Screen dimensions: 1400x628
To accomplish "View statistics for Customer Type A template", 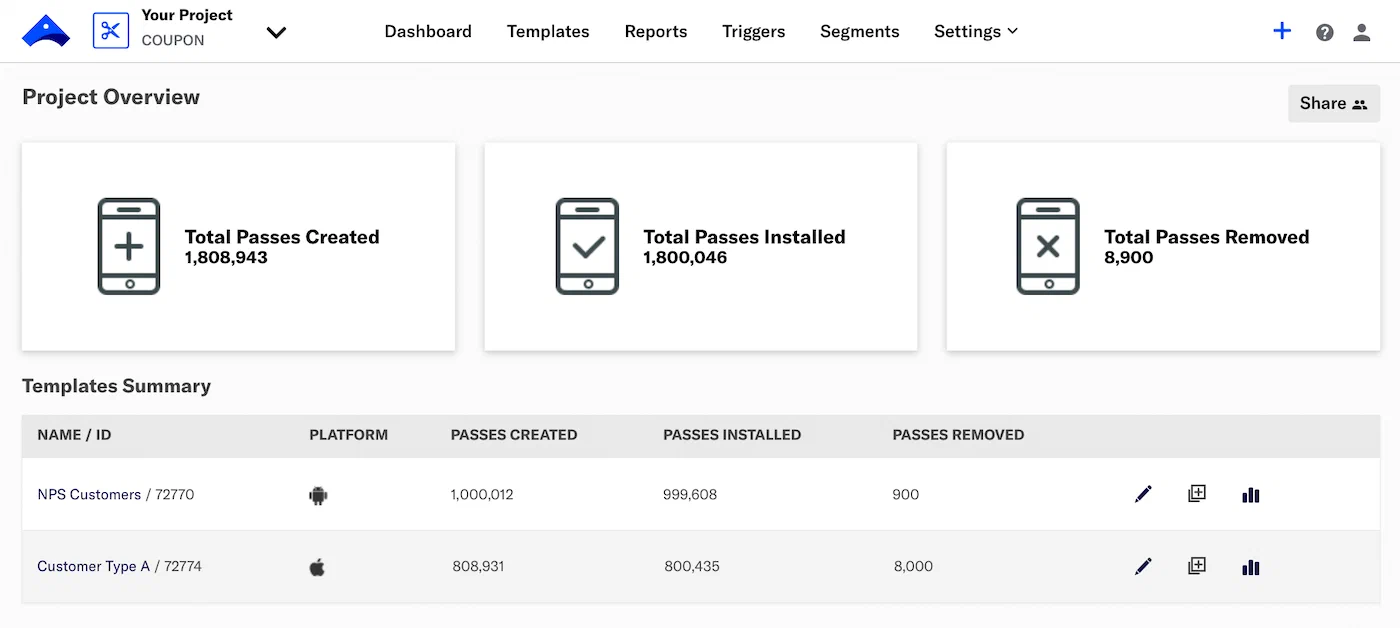I will (x=1250, y=567).
